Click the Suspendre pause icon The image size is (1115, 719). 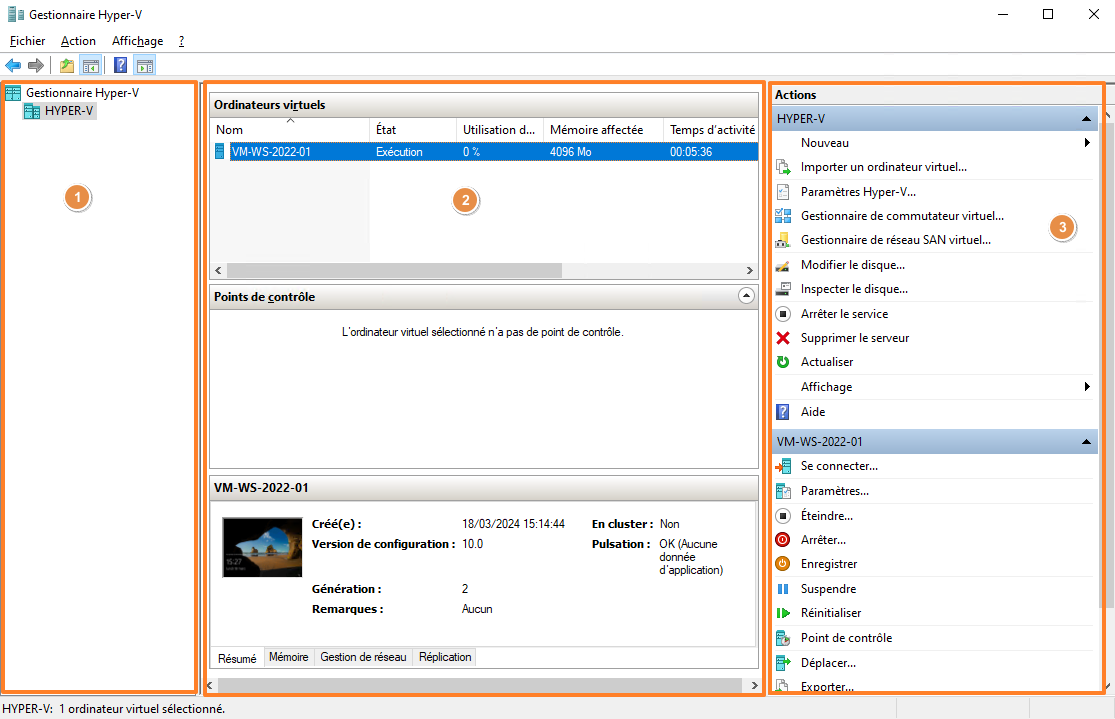(x=783, y=589)
